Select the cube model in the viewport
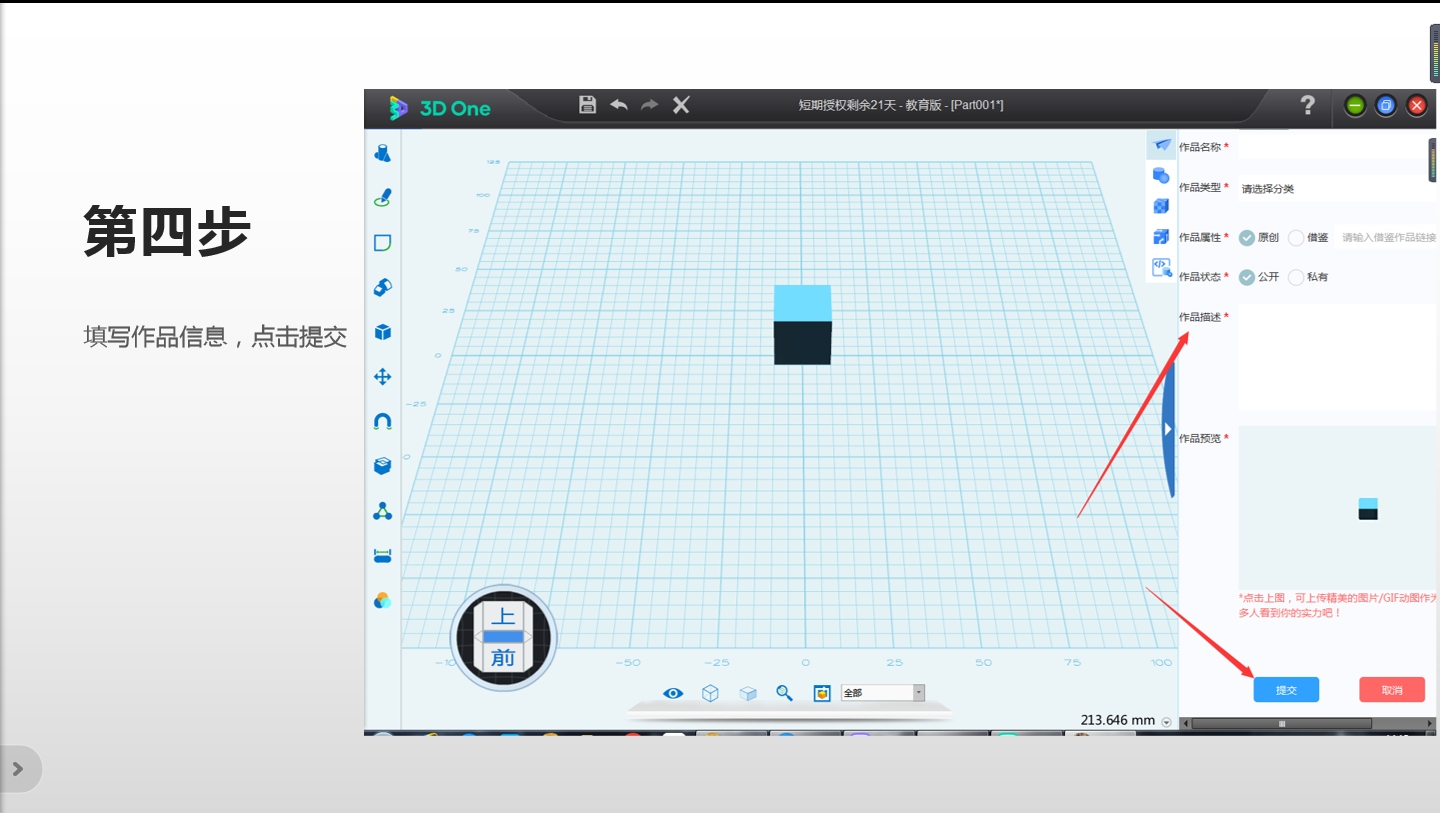The height and width of the screenshot is (813, 1440). (x=802, y=325)
